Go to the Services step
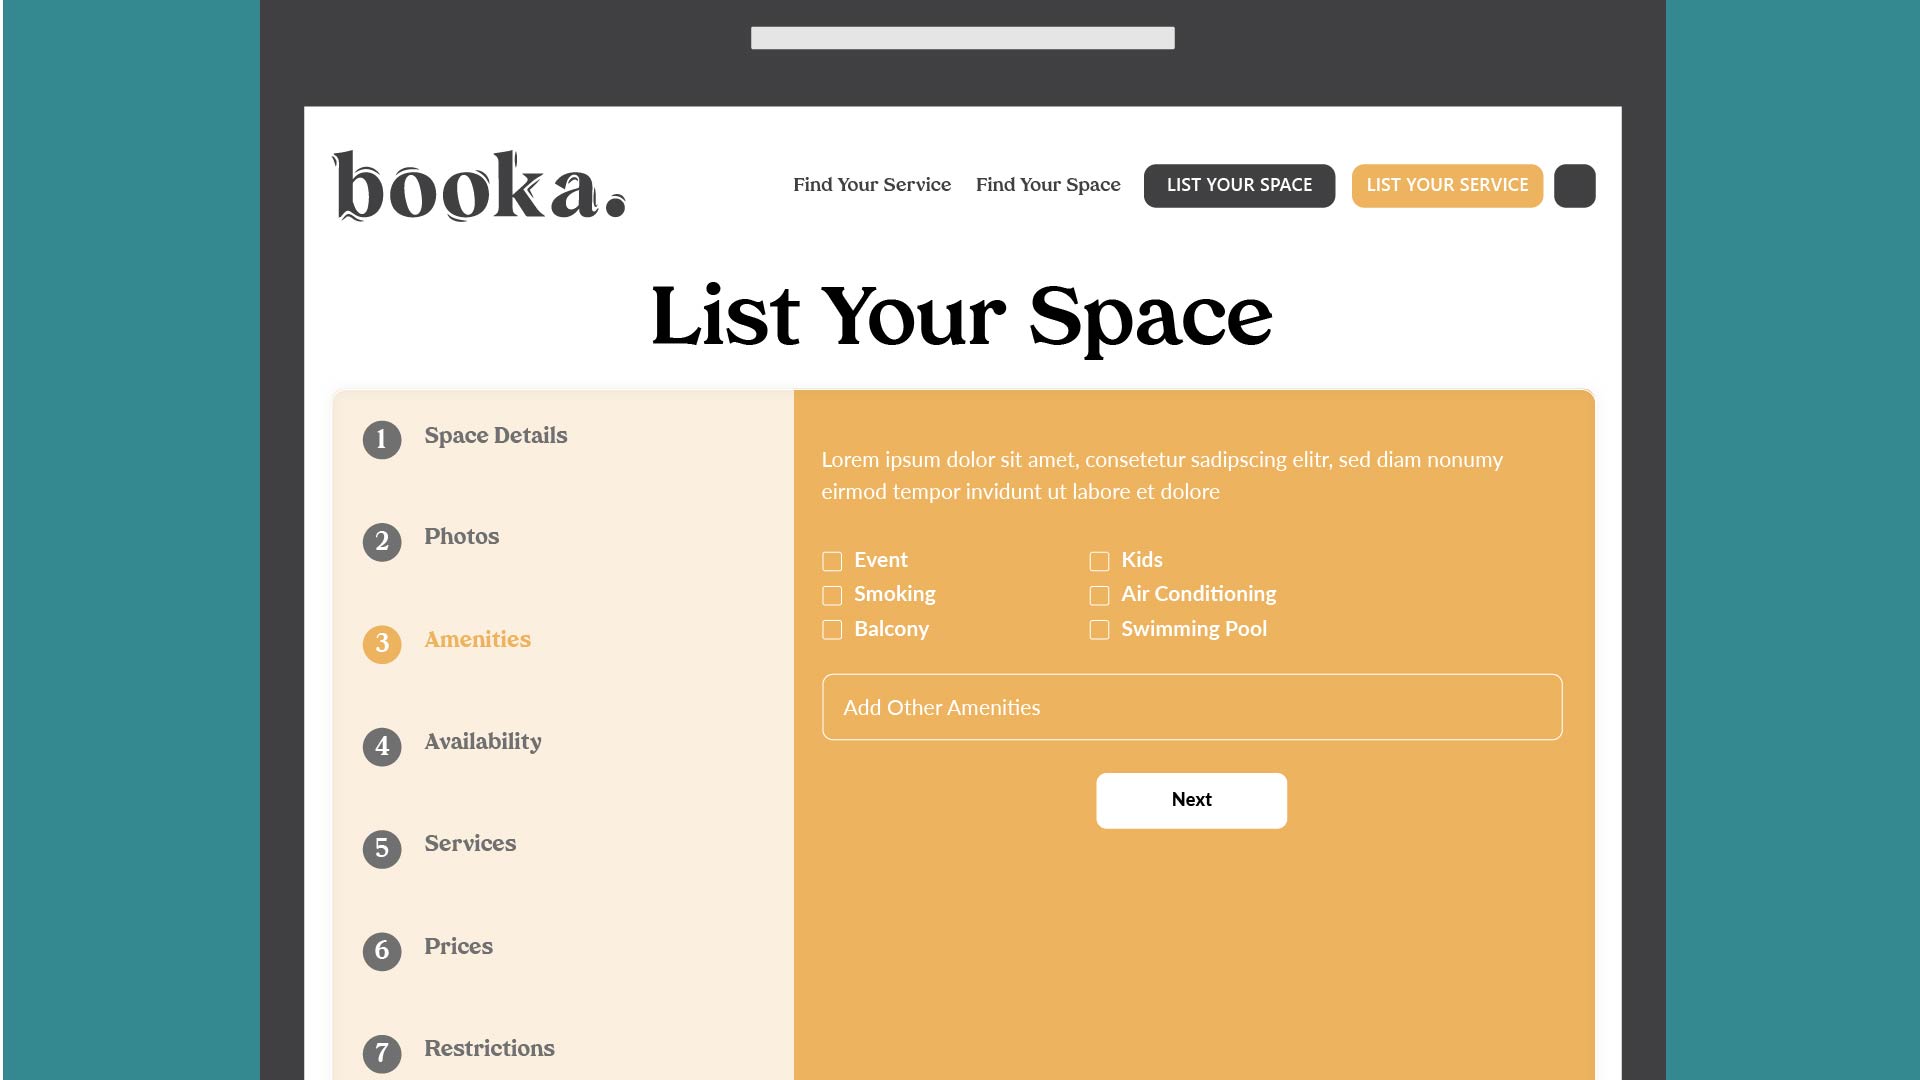This screenshot has width=1920, height=1080. coord(470,844)
